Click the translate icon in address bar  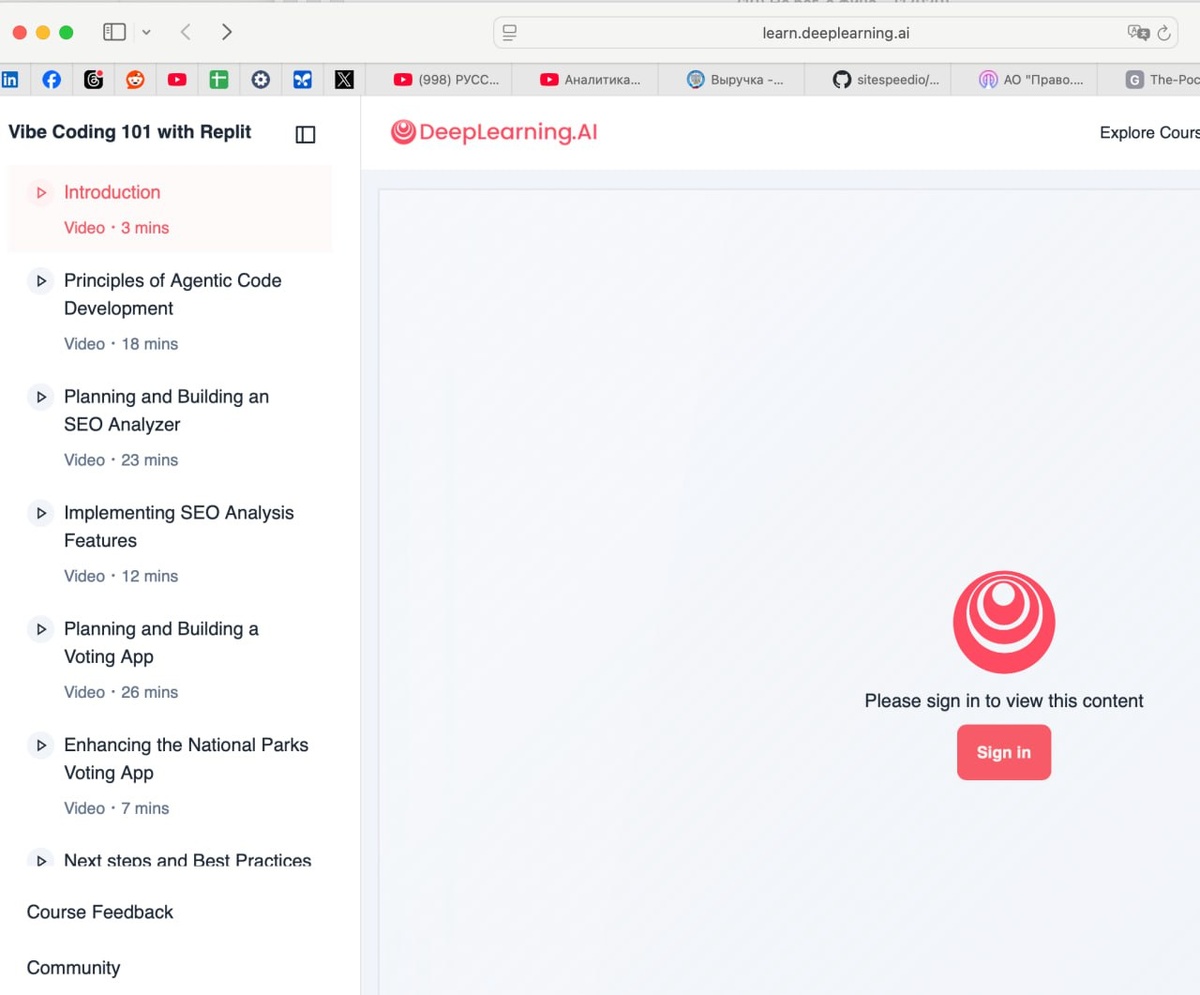pyautogui.click(x=1138, y=33)
